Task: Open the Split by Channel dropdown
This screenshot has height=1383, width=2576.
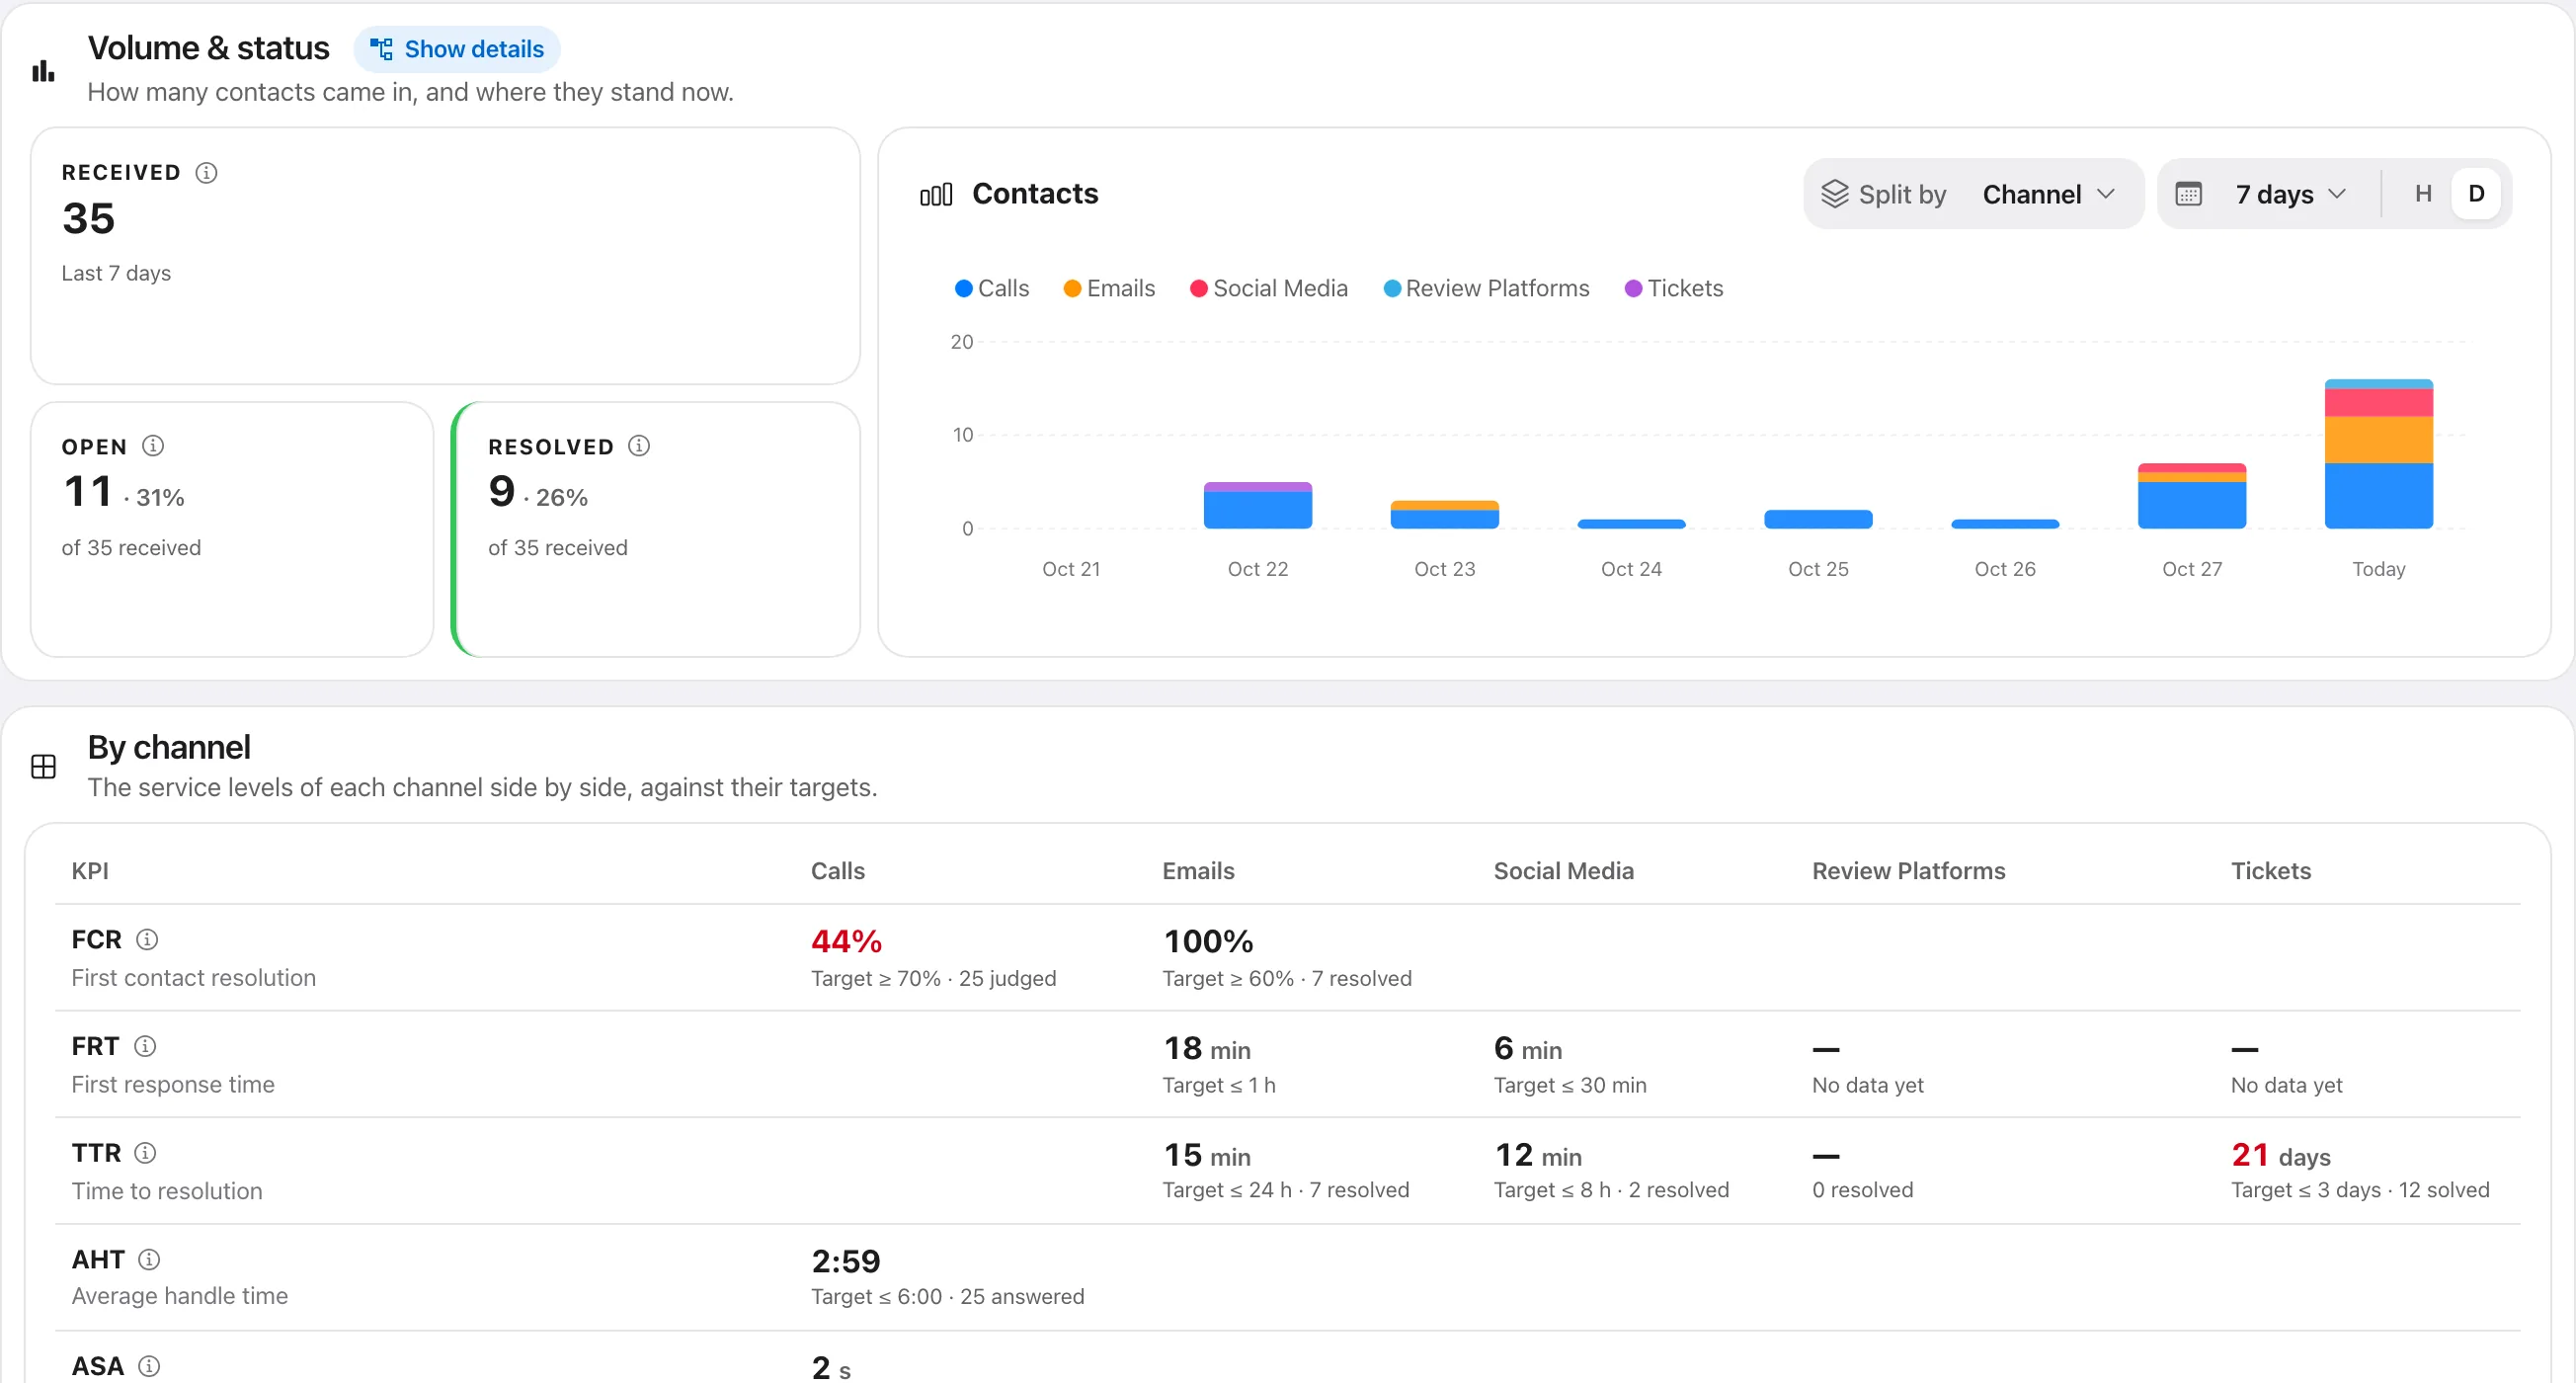Action: [x=1973, y=194]
